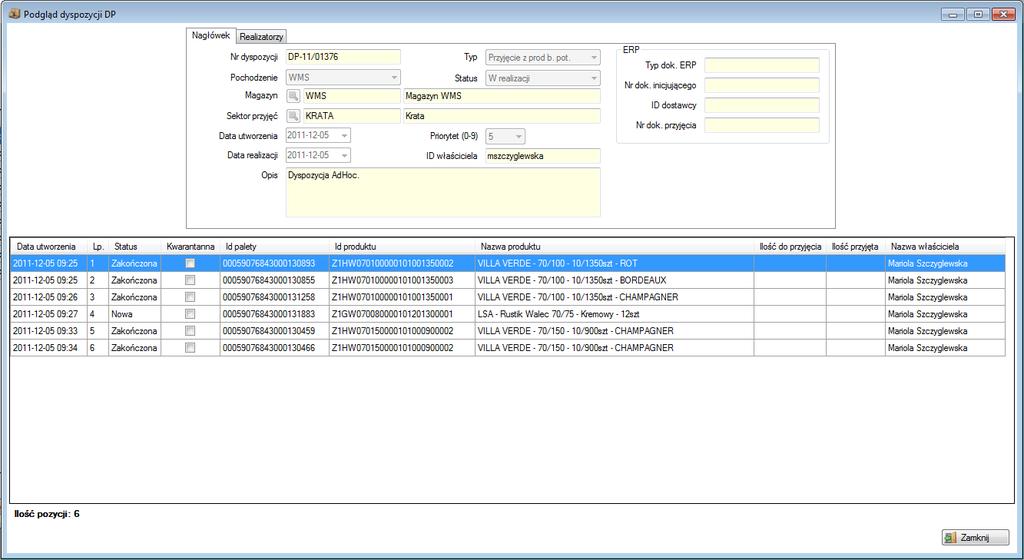The height and width of the screenshot is (560, 1024).
Task: Click the ID właściciela field mszczyglewska
Action: pyautogui.click(x=543, y=156)
